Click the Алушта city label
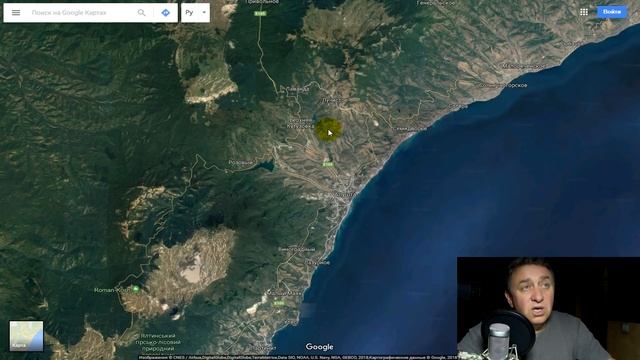Image resolution: width=640 pixels, height=360 pixels. (x=344, y=194)
